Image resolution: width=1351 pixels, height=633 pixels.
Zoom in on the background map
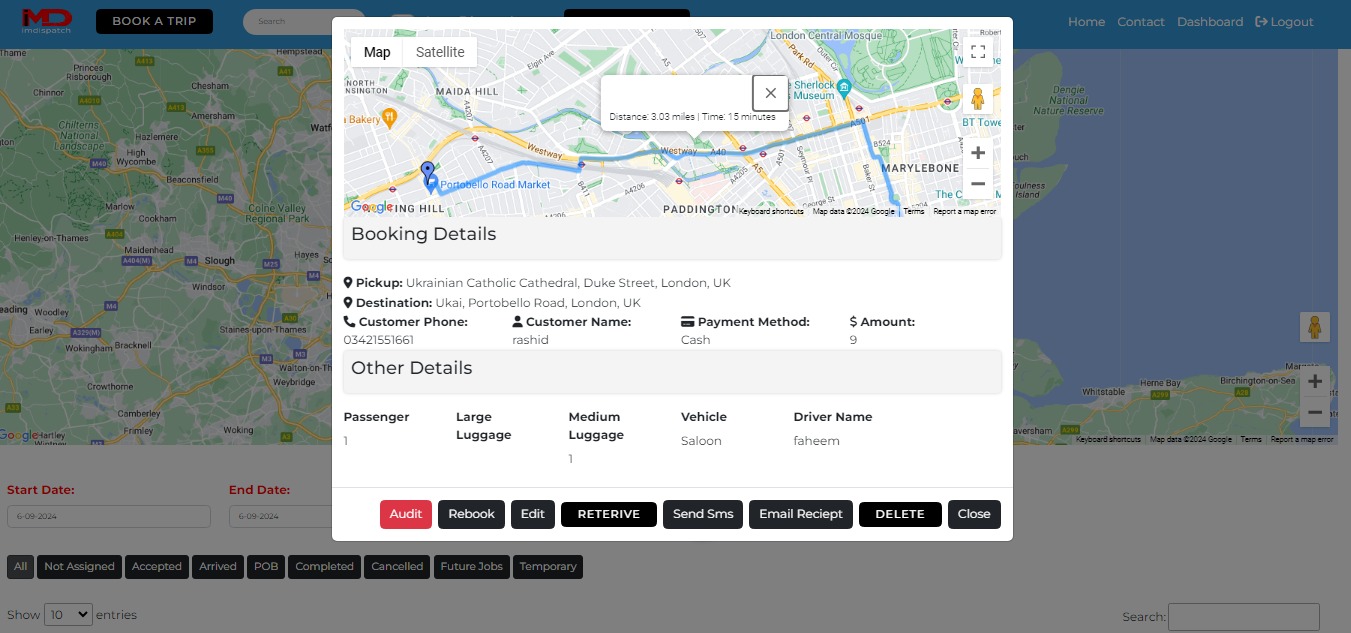(x=1315, y=381)
